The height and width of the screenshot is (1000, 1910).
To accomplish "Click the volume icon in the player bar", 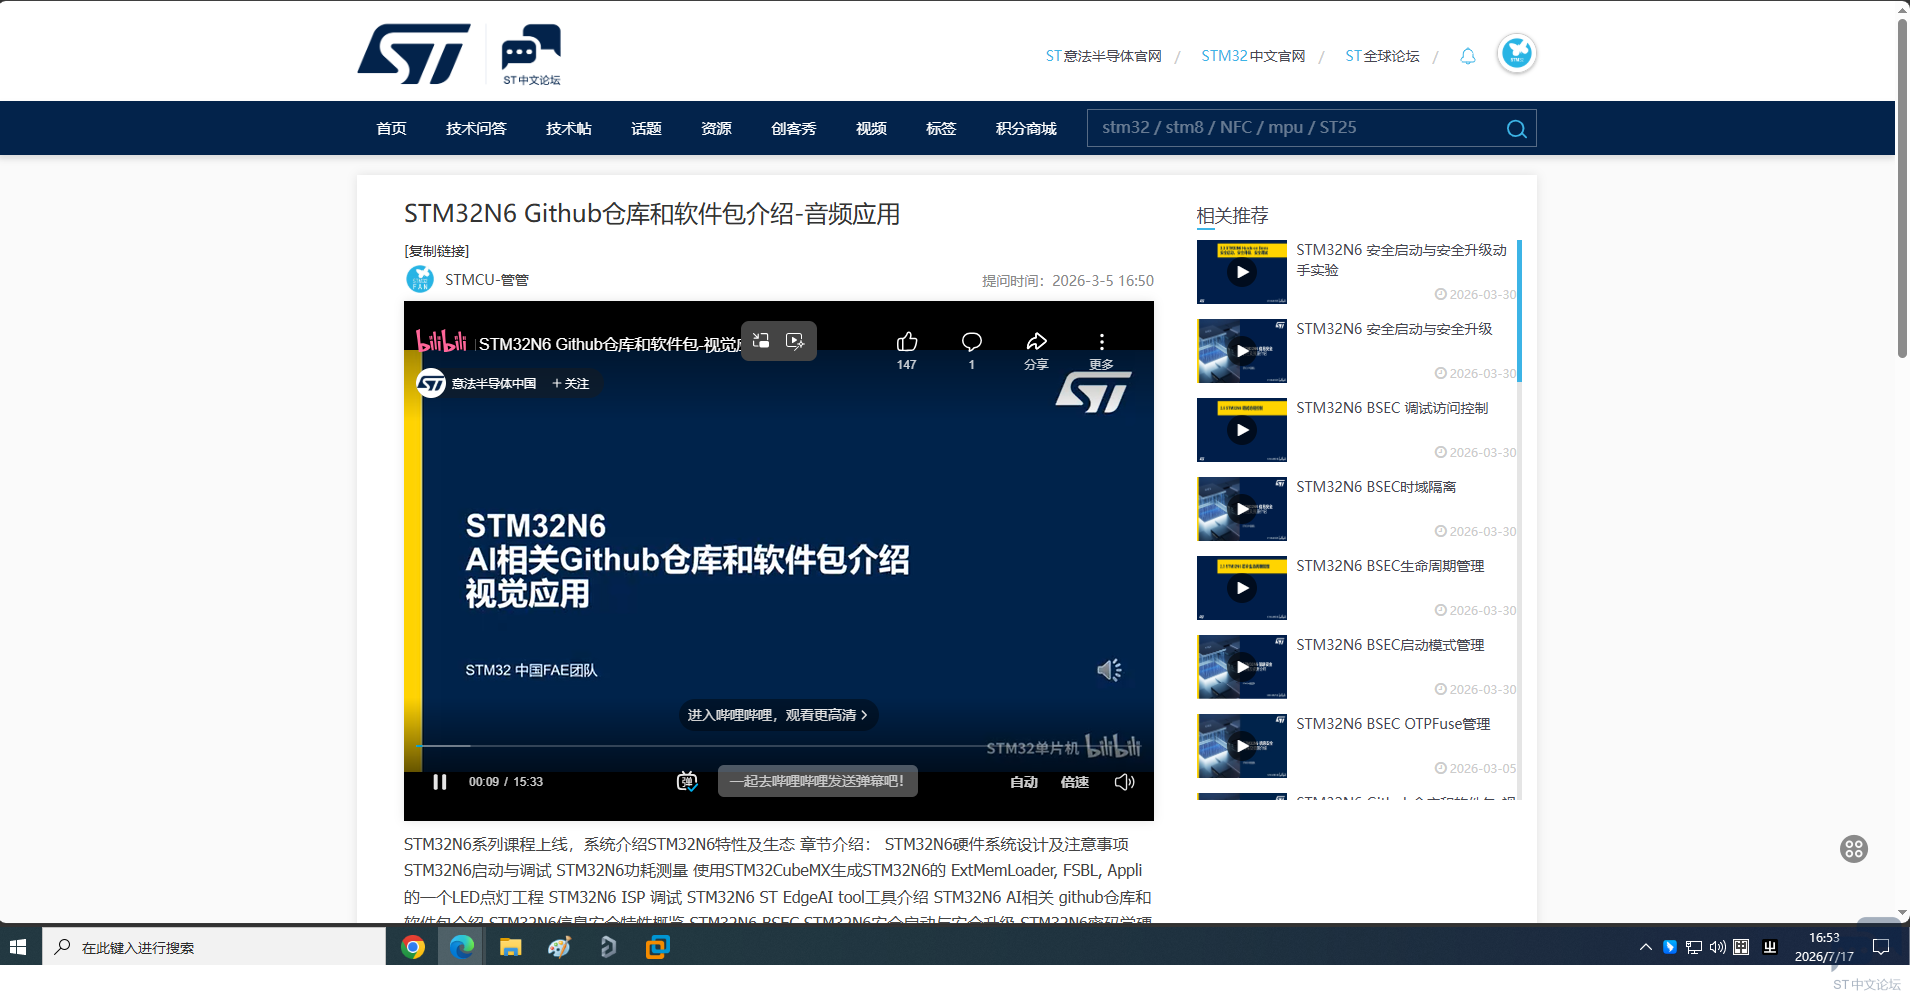I will tap(1124, 782).
